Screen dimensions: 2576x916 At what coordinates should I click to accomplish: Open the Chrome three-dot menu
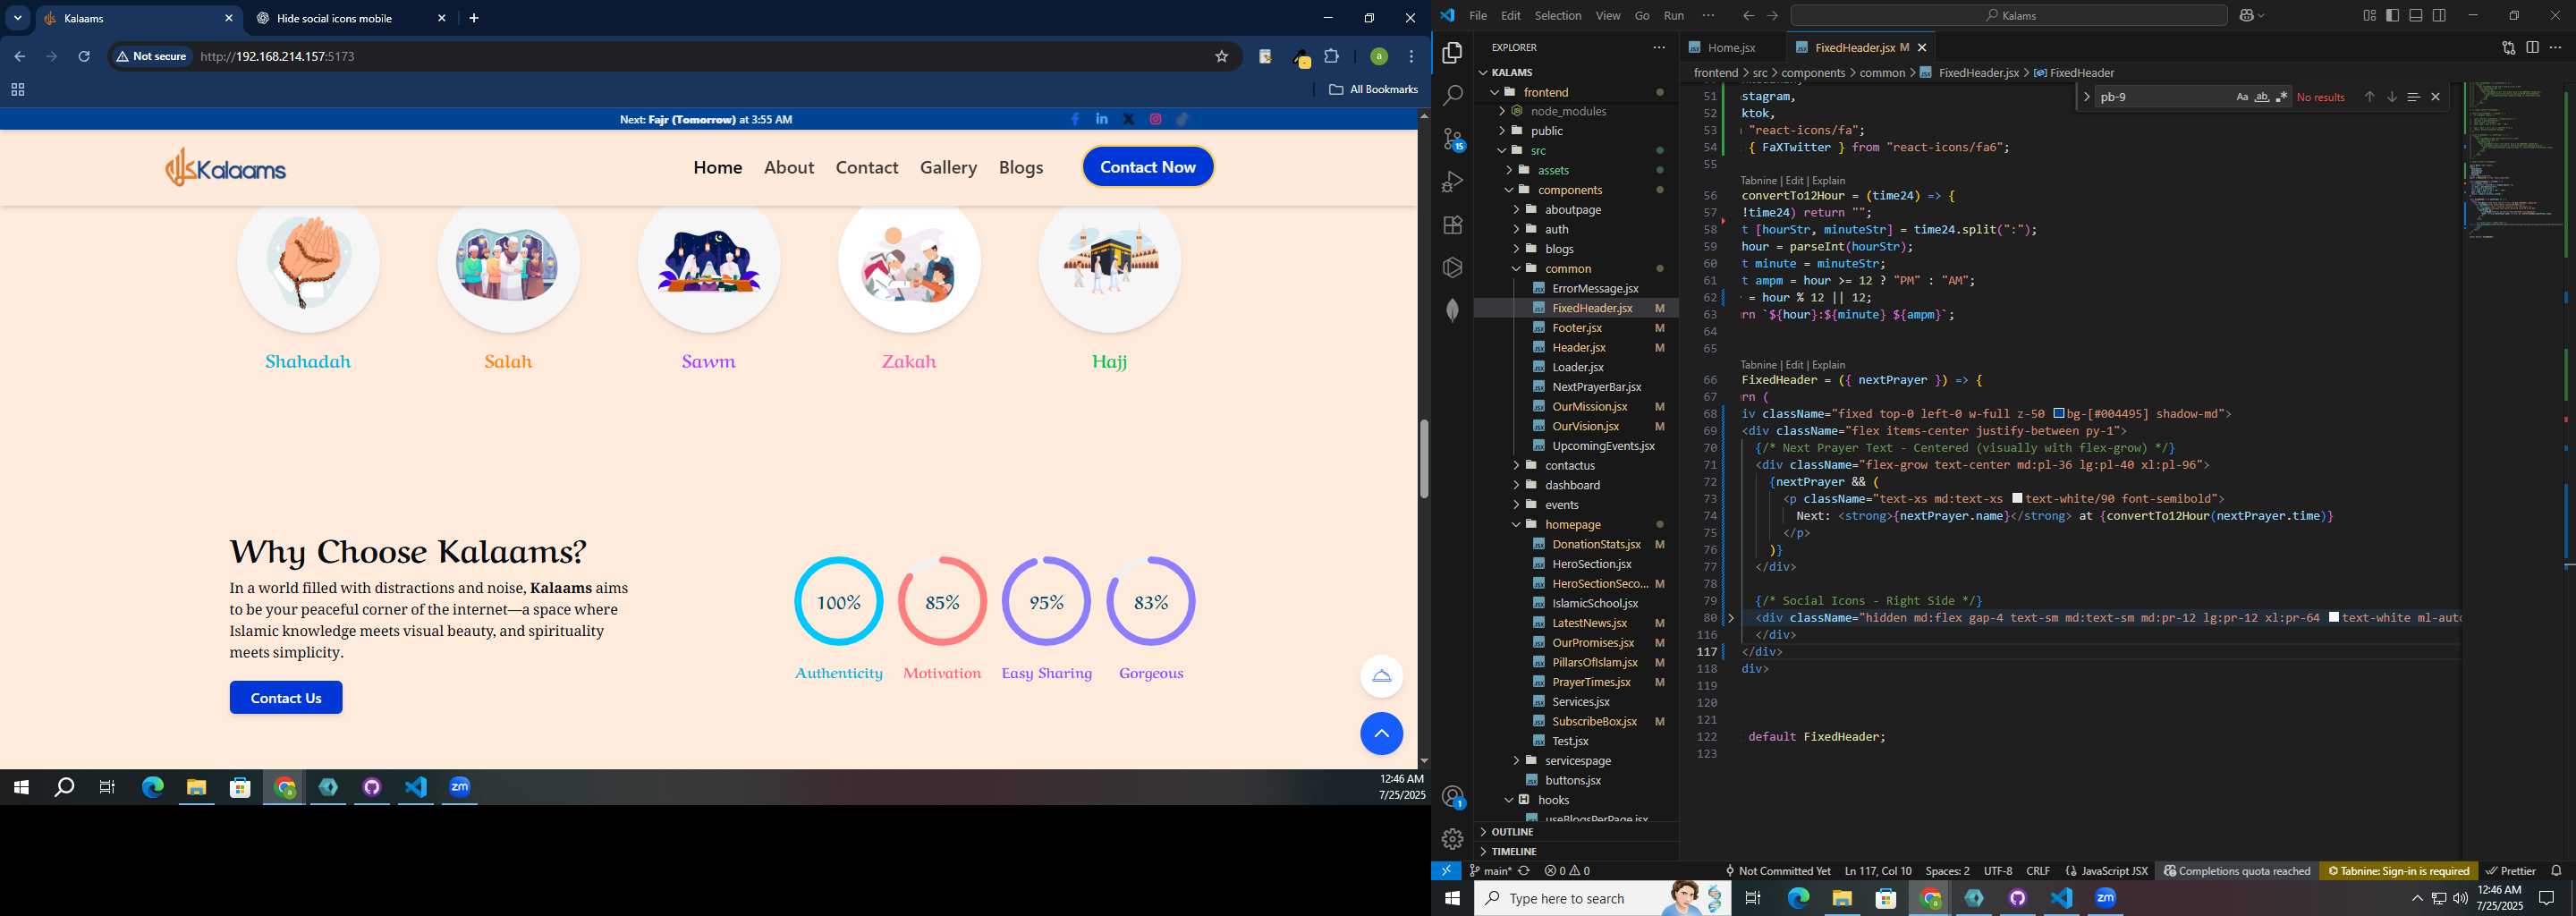[x=1411, y=57]
